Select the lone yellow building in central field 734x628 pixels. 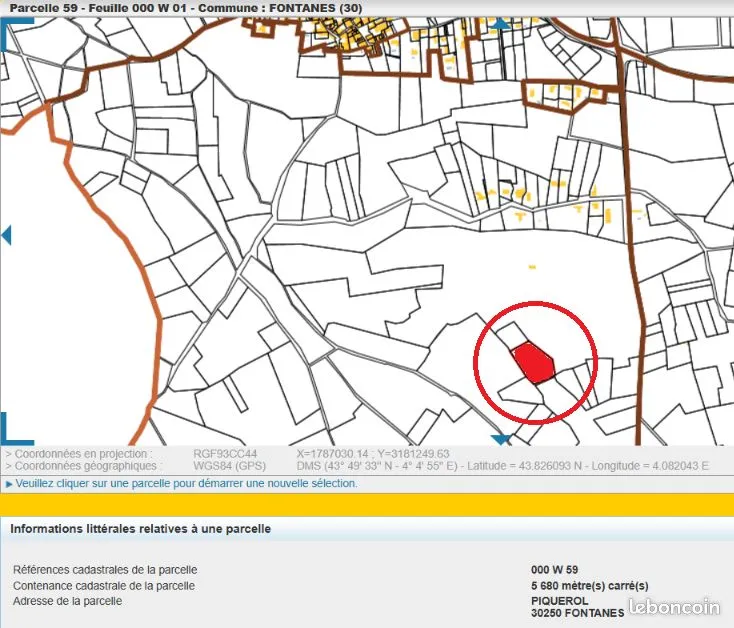pos(532,267)
